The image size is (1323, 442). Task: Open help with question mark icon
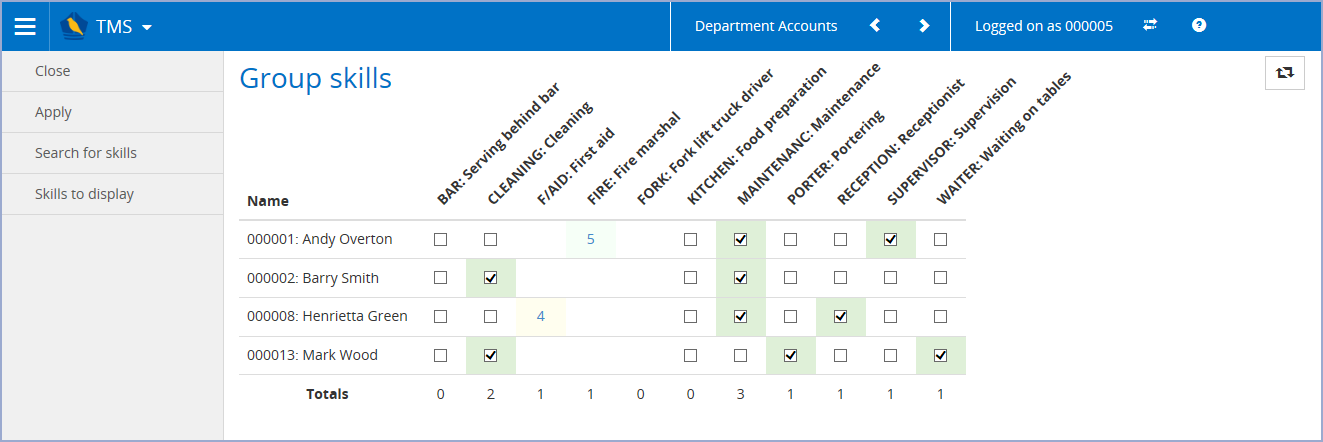point(1199,26)
